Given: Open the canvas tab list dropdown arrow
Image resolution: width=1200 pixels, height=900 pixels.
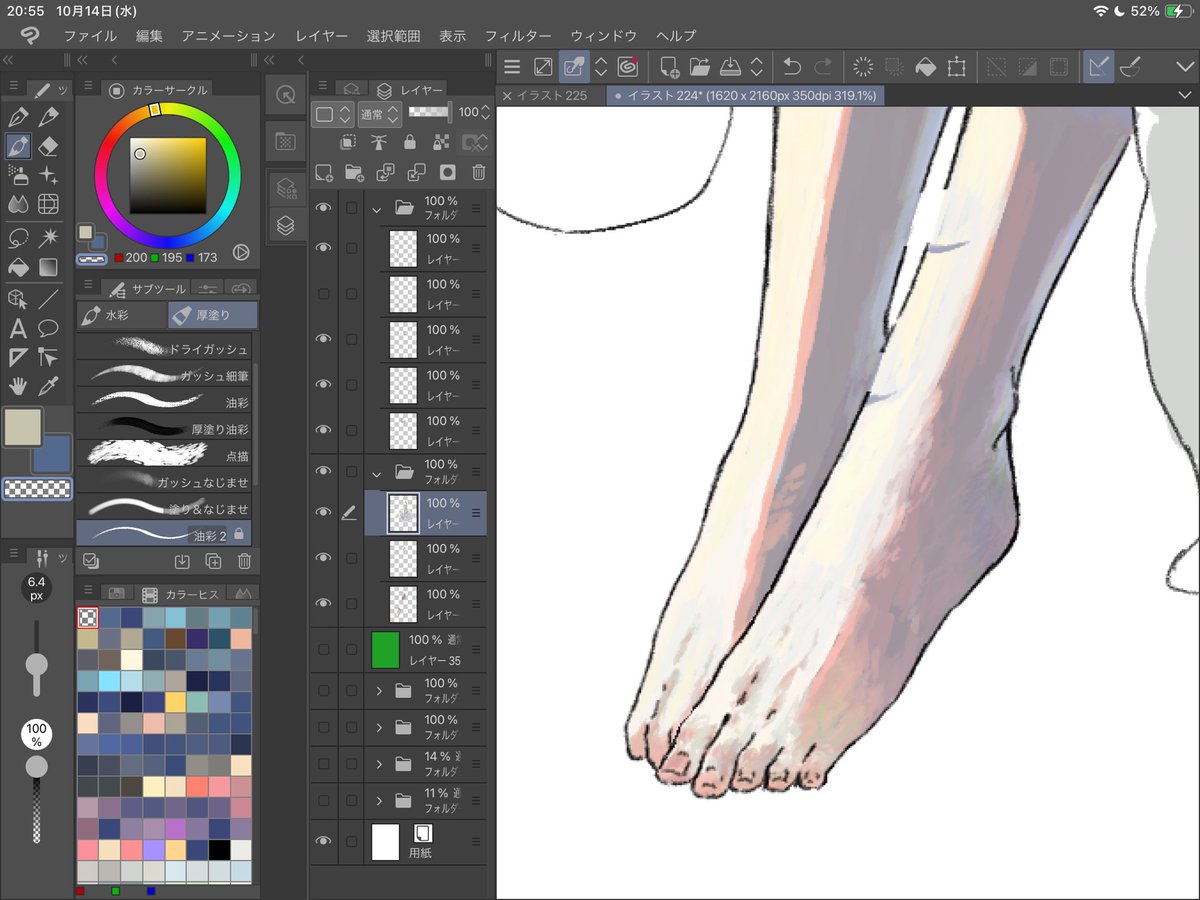Looking at the screenshot, I should (1185, 95).
